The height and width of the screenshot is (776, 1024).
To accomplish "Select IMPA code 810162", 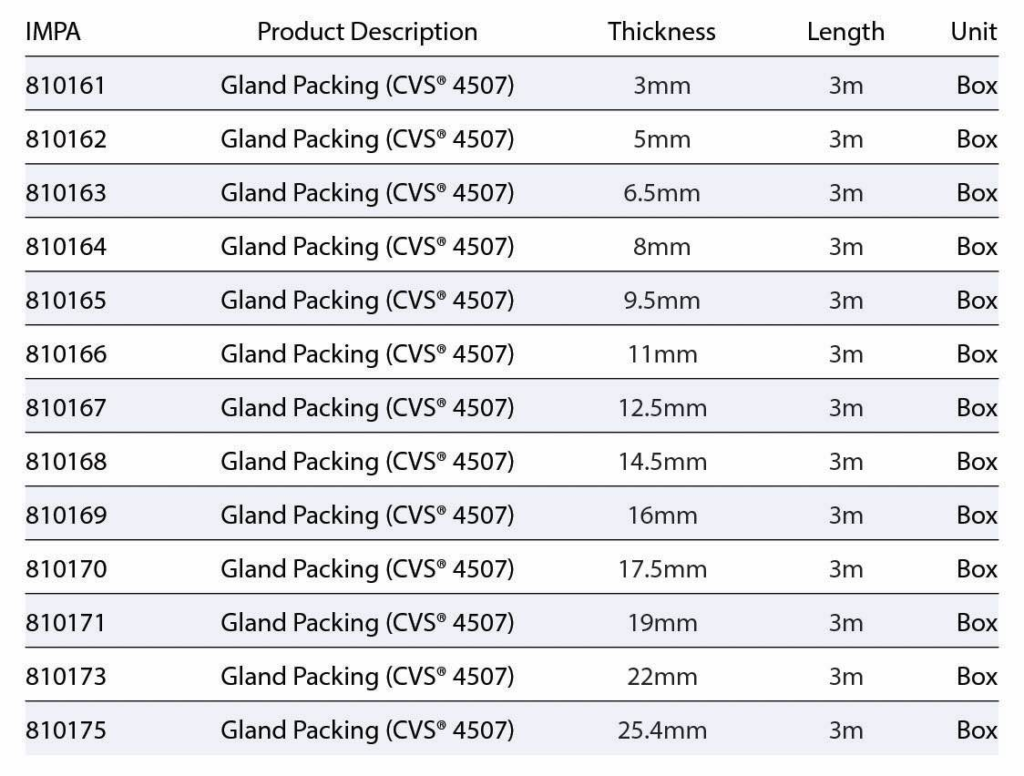I will (65, 139).
